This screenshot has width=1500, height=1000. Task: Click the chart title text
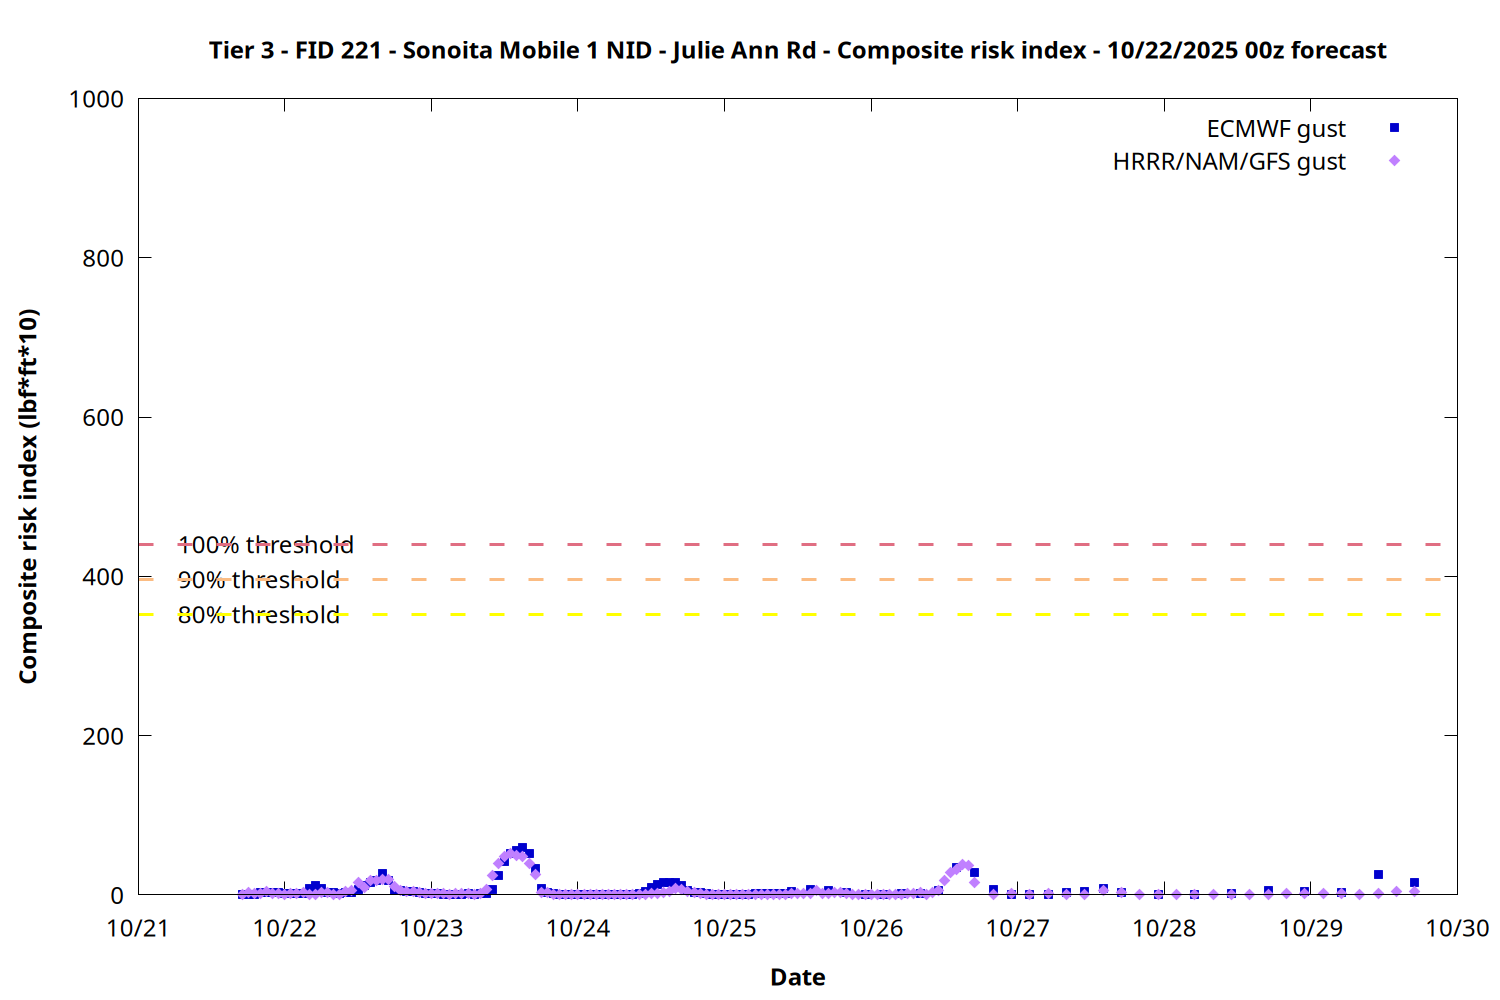pyautogui.click(x=797, y=50)
